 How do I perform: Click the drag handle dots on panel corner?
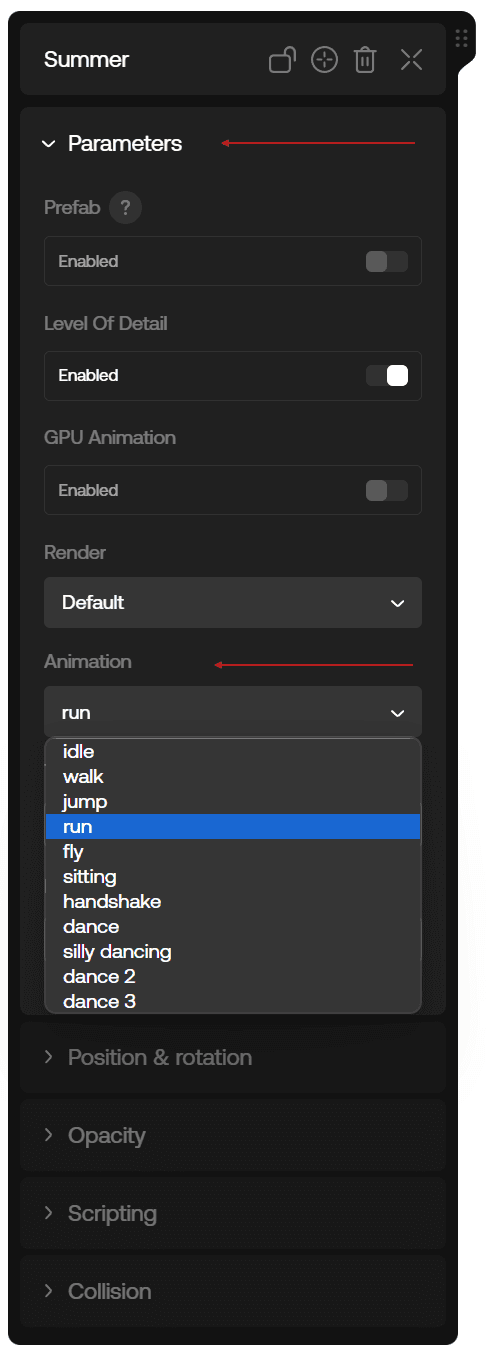(462, 38)
